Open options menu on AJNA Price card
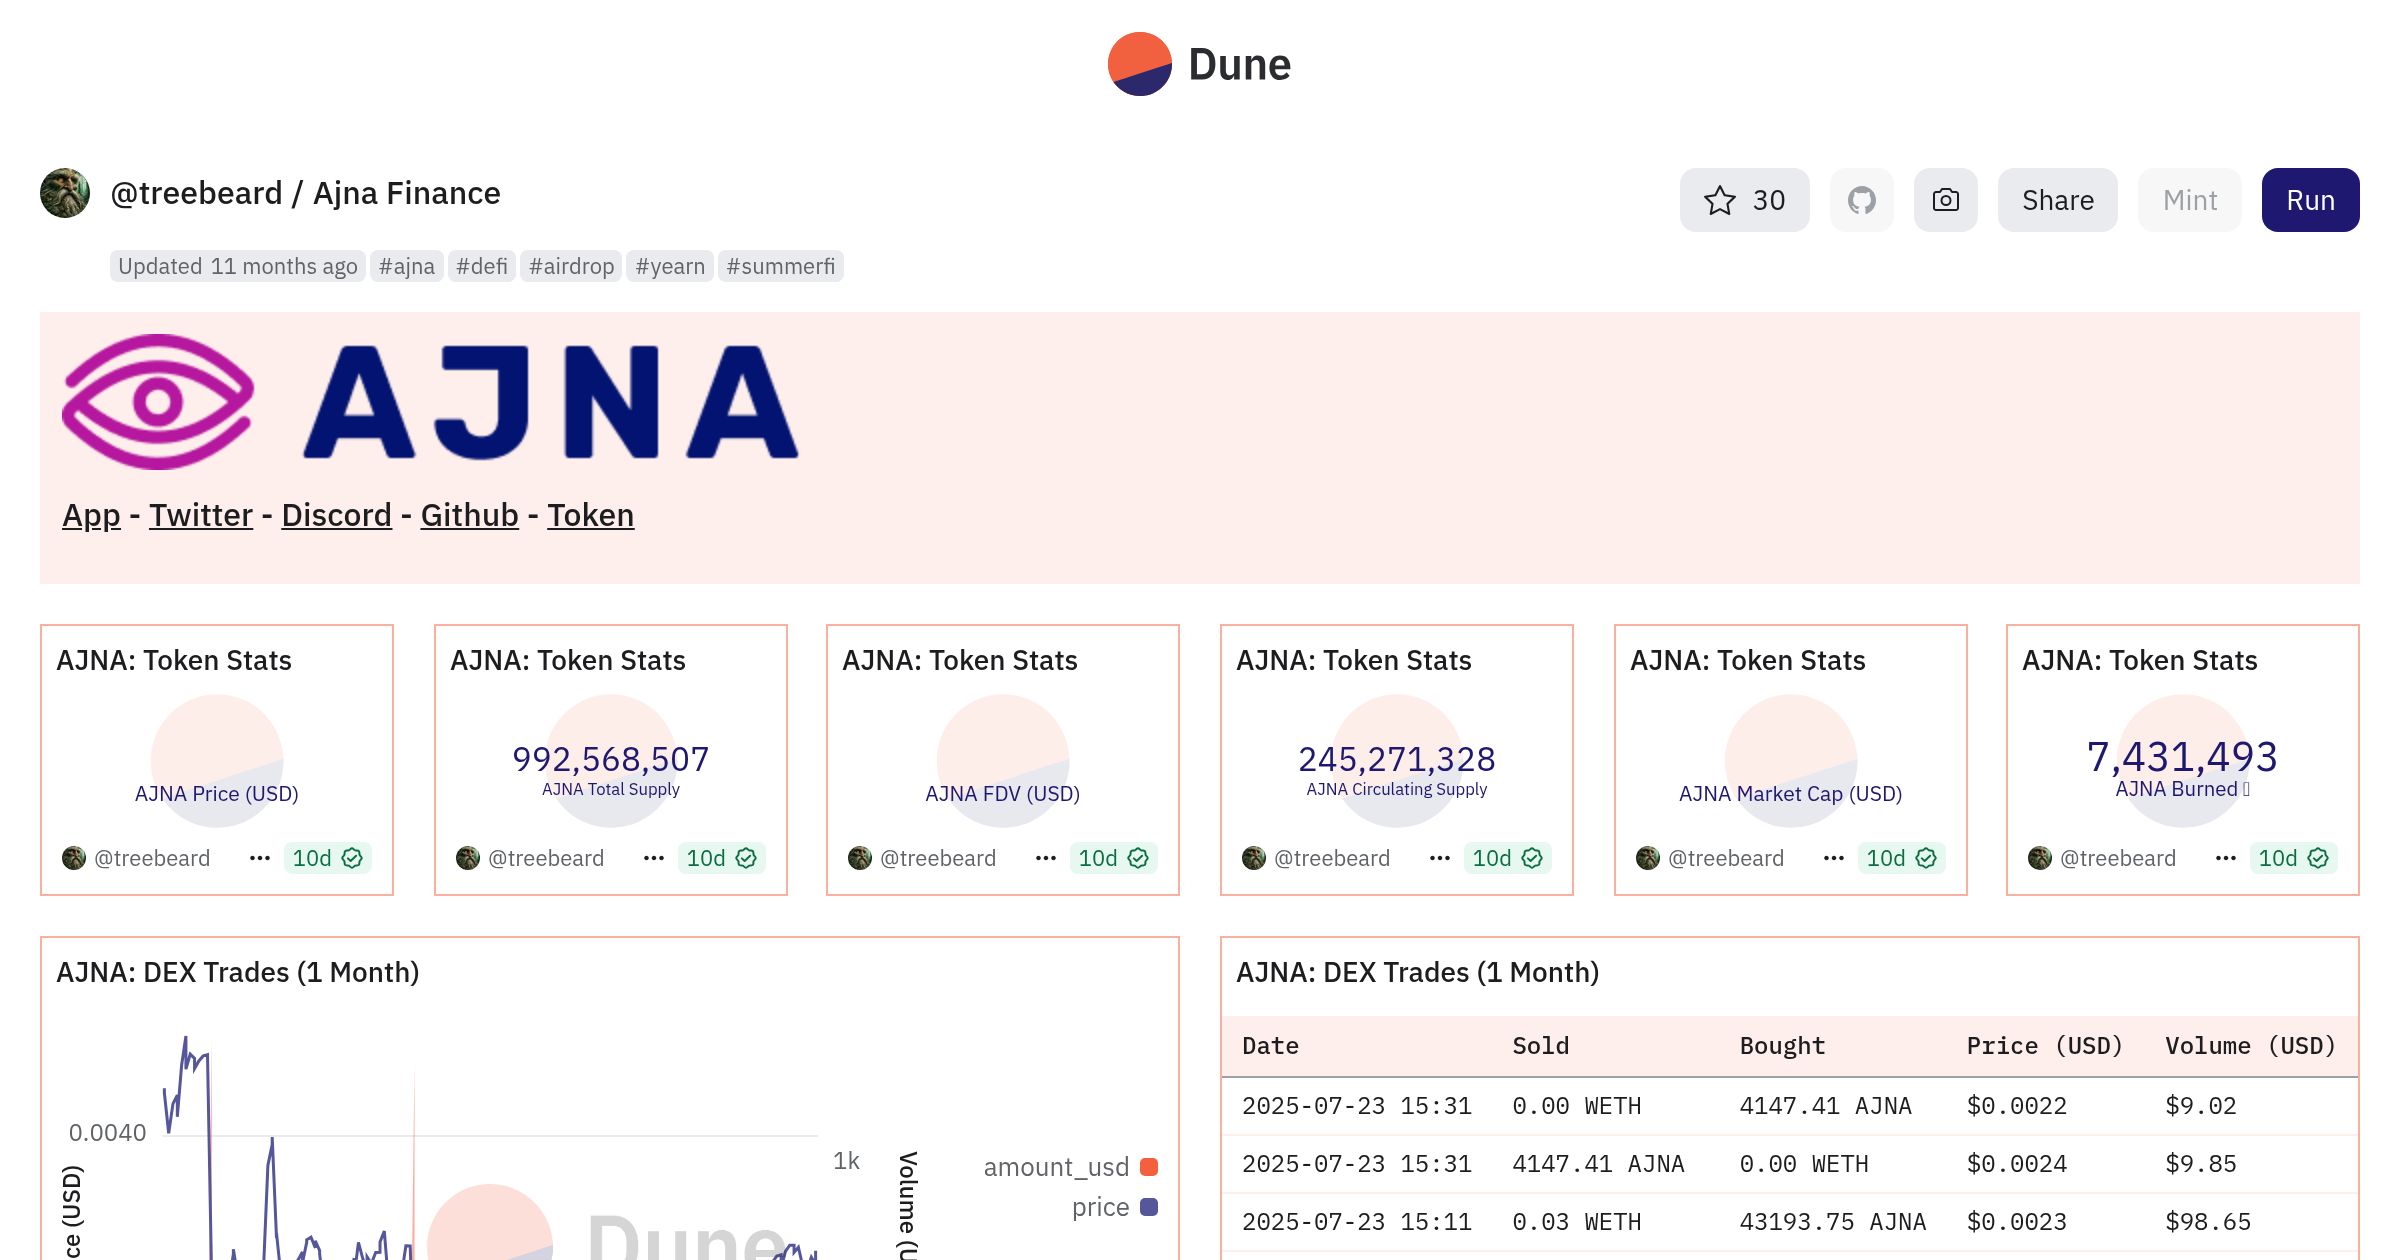The image size is (2400, 1260). 260,858
